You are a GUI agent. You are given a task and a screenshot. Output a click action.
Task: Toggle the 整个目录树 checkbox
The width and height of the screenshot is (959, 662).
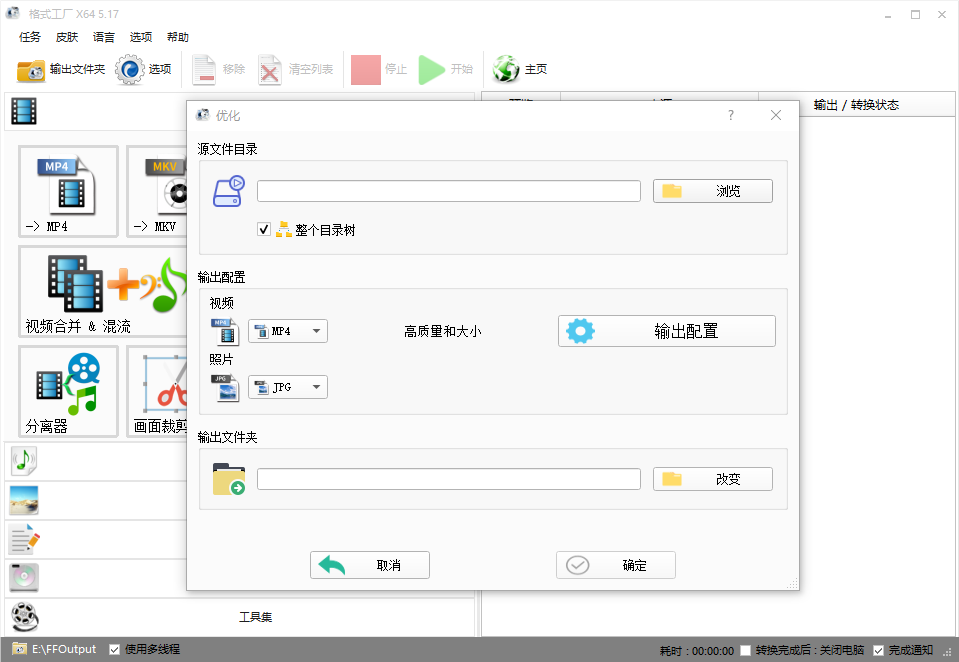(x=263, y=229)
